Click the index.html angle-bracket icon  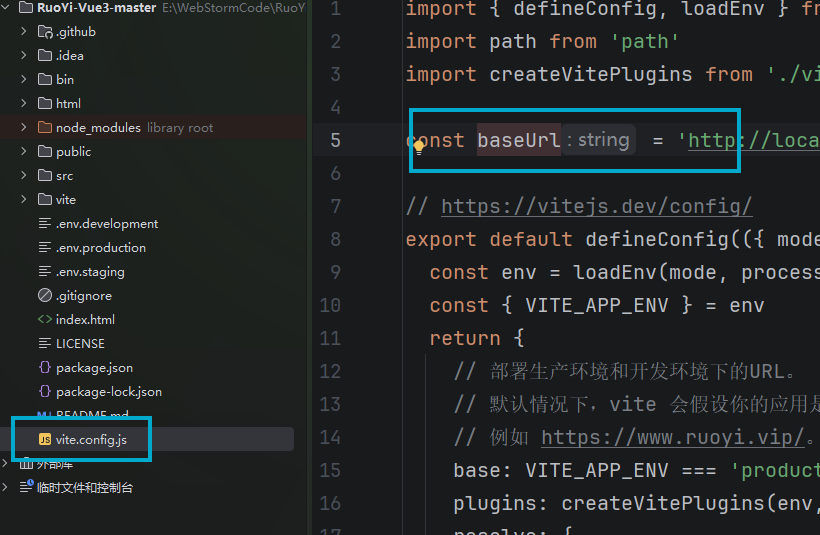pos(45,319)
